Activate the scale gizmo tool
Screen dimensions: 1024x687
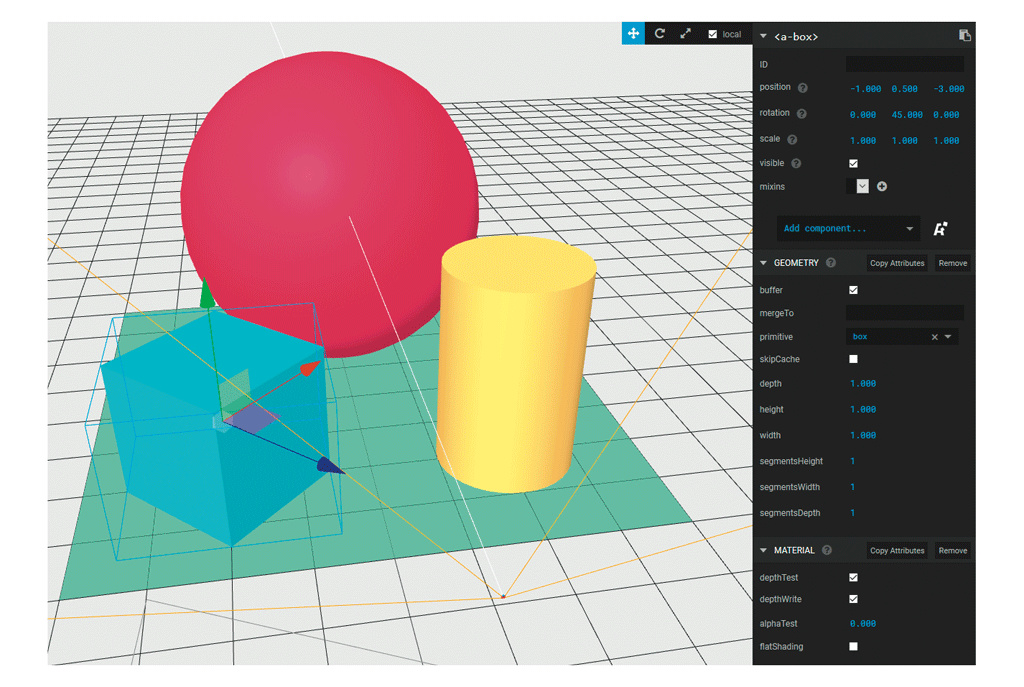686,34
